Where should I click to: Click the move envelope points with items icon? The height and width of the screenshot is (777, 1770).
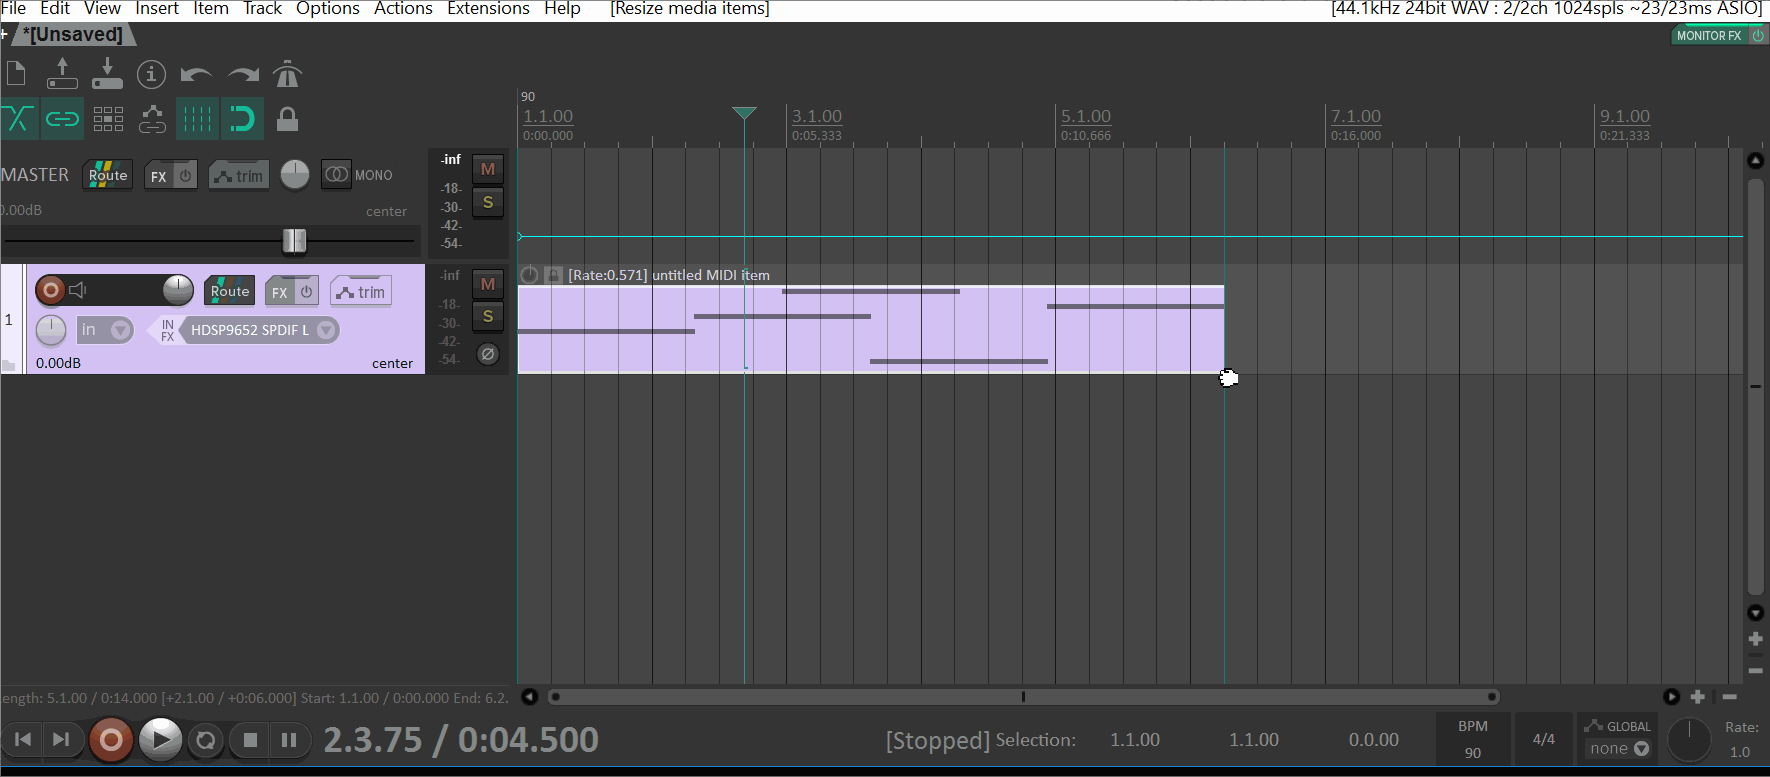coord(152,119)
